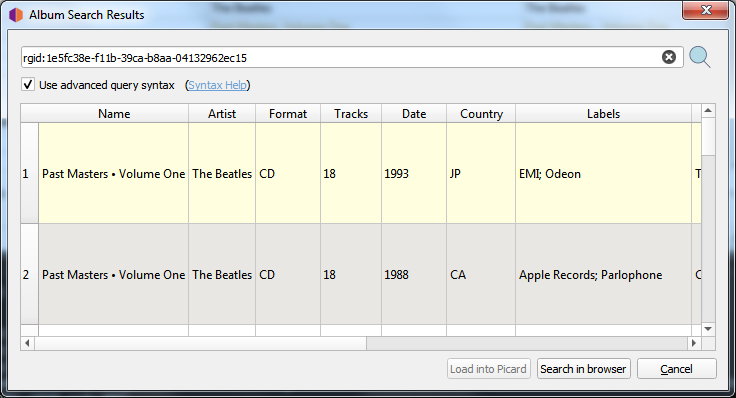Close the Album Search Results window
This screenshot has height=398, width=736.
(705, 10)
